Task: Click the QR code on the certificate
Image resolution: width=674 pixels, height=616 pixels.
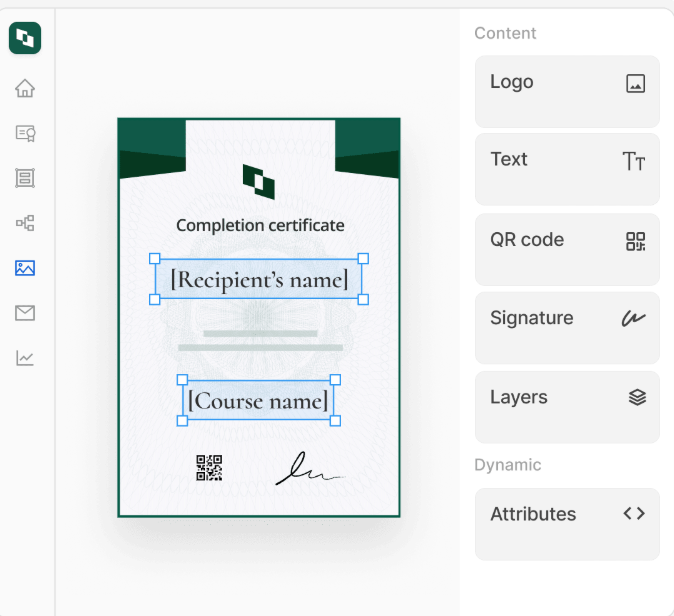Action: pyautogui.click(x=209, y=468)
